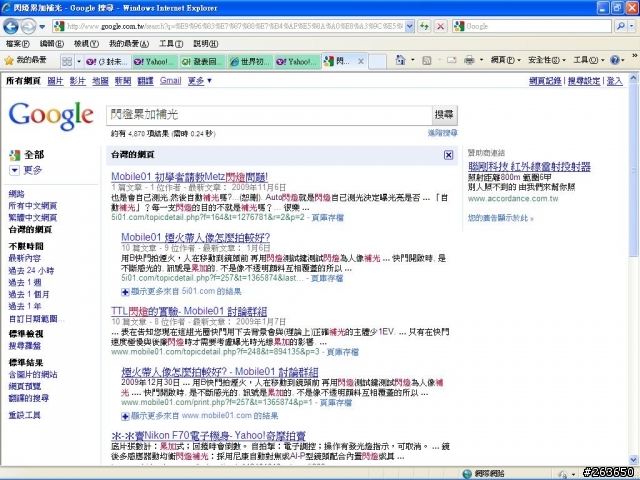
Task: Switch to the 世界初... tab
Action: (x=251, y=62)
